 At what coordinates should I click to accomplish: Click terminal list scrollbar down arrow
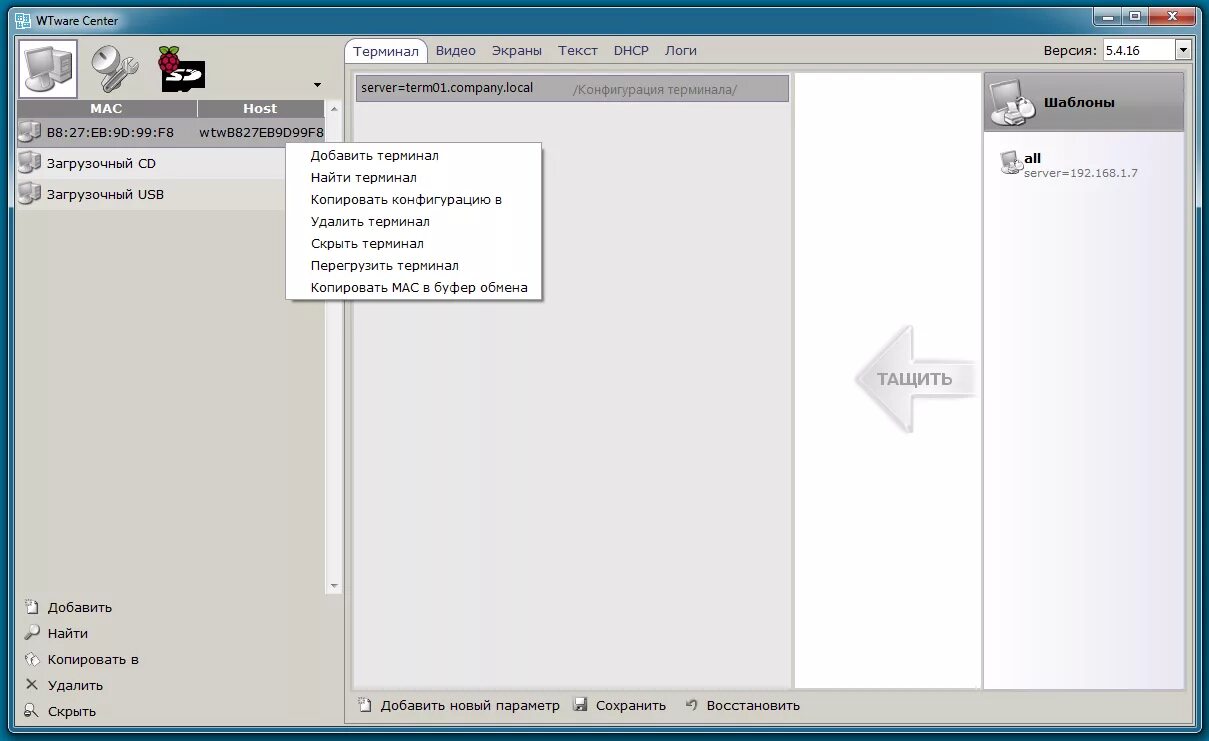pyautogui.click(x=334, y=586)
